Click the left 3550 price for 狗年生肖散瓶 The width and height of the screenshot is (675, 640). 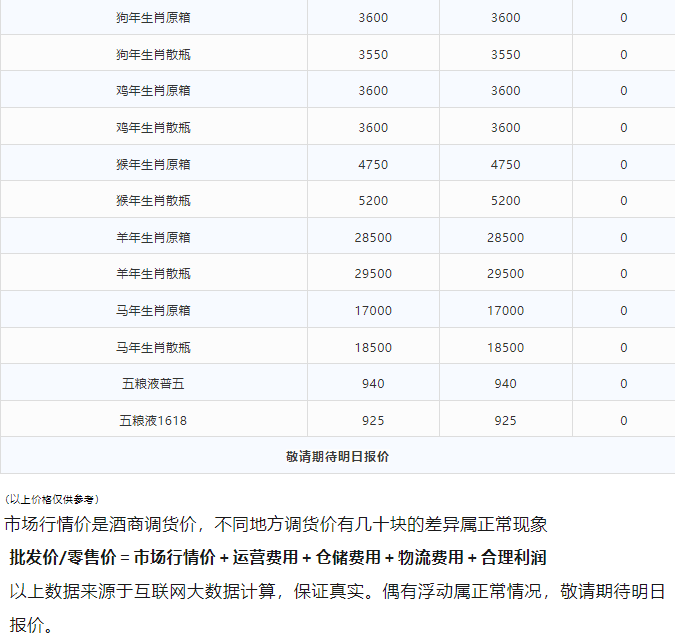point(373,55)
